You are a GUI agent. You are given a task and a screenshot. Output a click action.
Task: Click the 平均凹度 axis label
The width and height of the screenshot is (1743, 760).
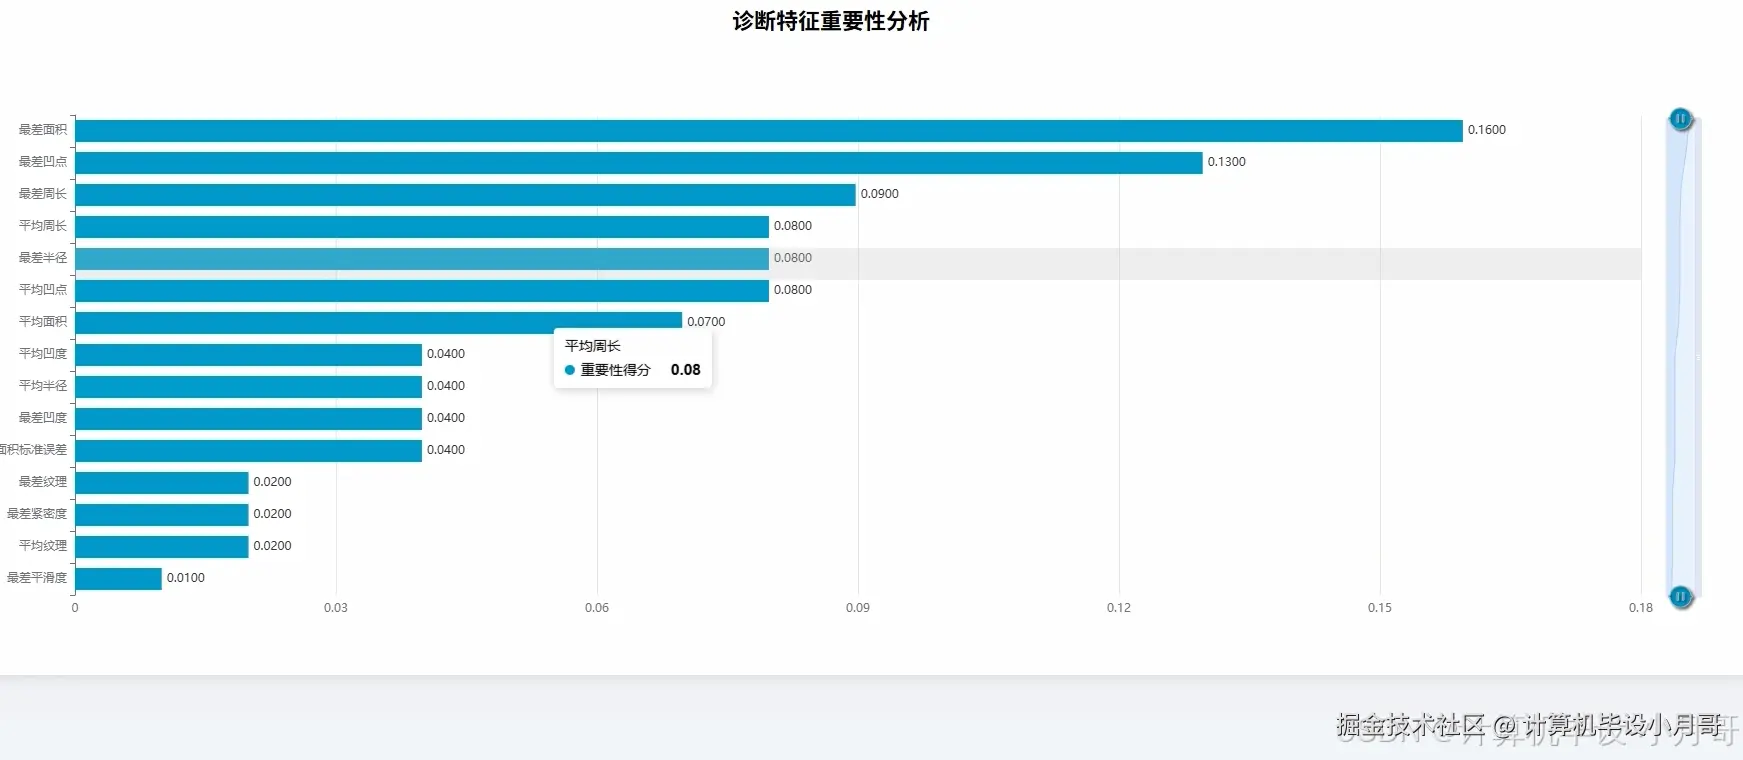43,354
